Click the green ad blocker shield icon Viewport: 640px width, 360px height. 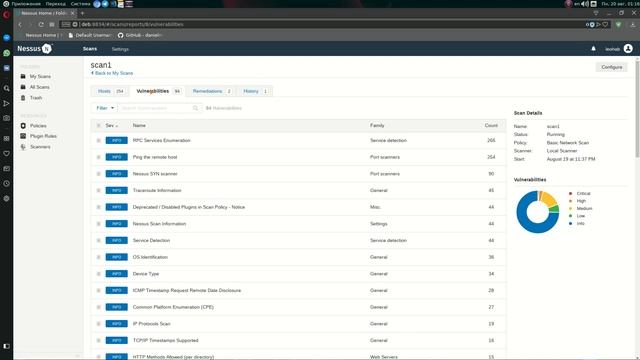click(x=619, y=24)
